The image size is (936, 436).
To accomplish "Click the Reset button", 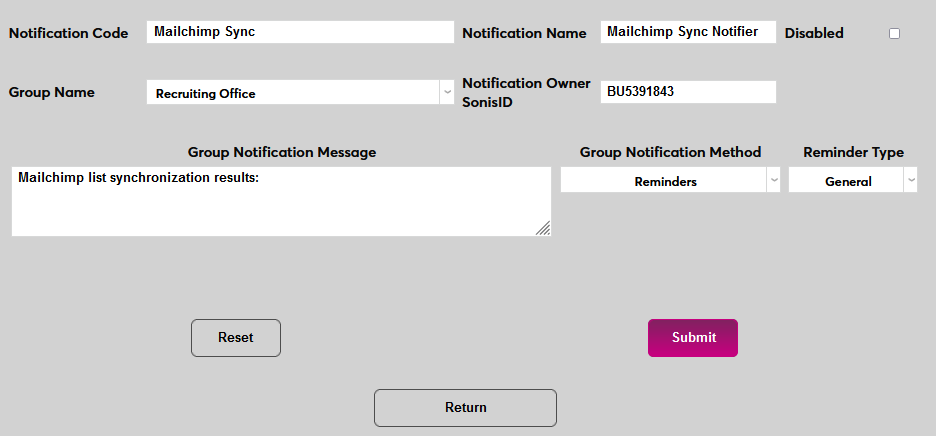I will [236, 338].
